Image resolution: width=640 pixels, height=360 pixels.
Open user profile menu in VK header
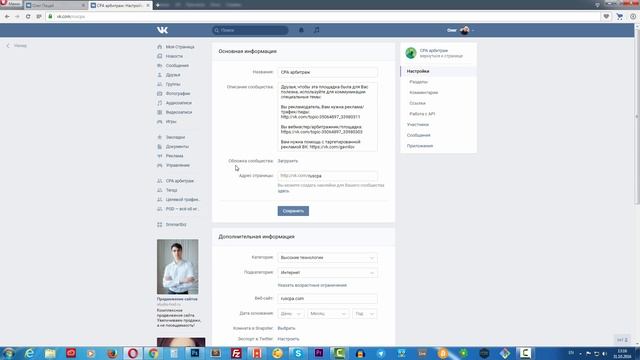tap(460, 30)
